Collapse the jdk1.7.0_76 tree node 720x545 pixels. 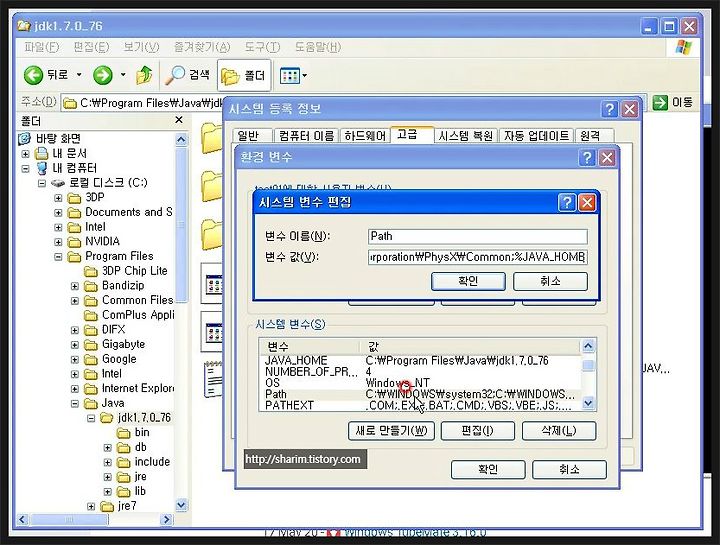pyautogui.click(x=91, y=418)
